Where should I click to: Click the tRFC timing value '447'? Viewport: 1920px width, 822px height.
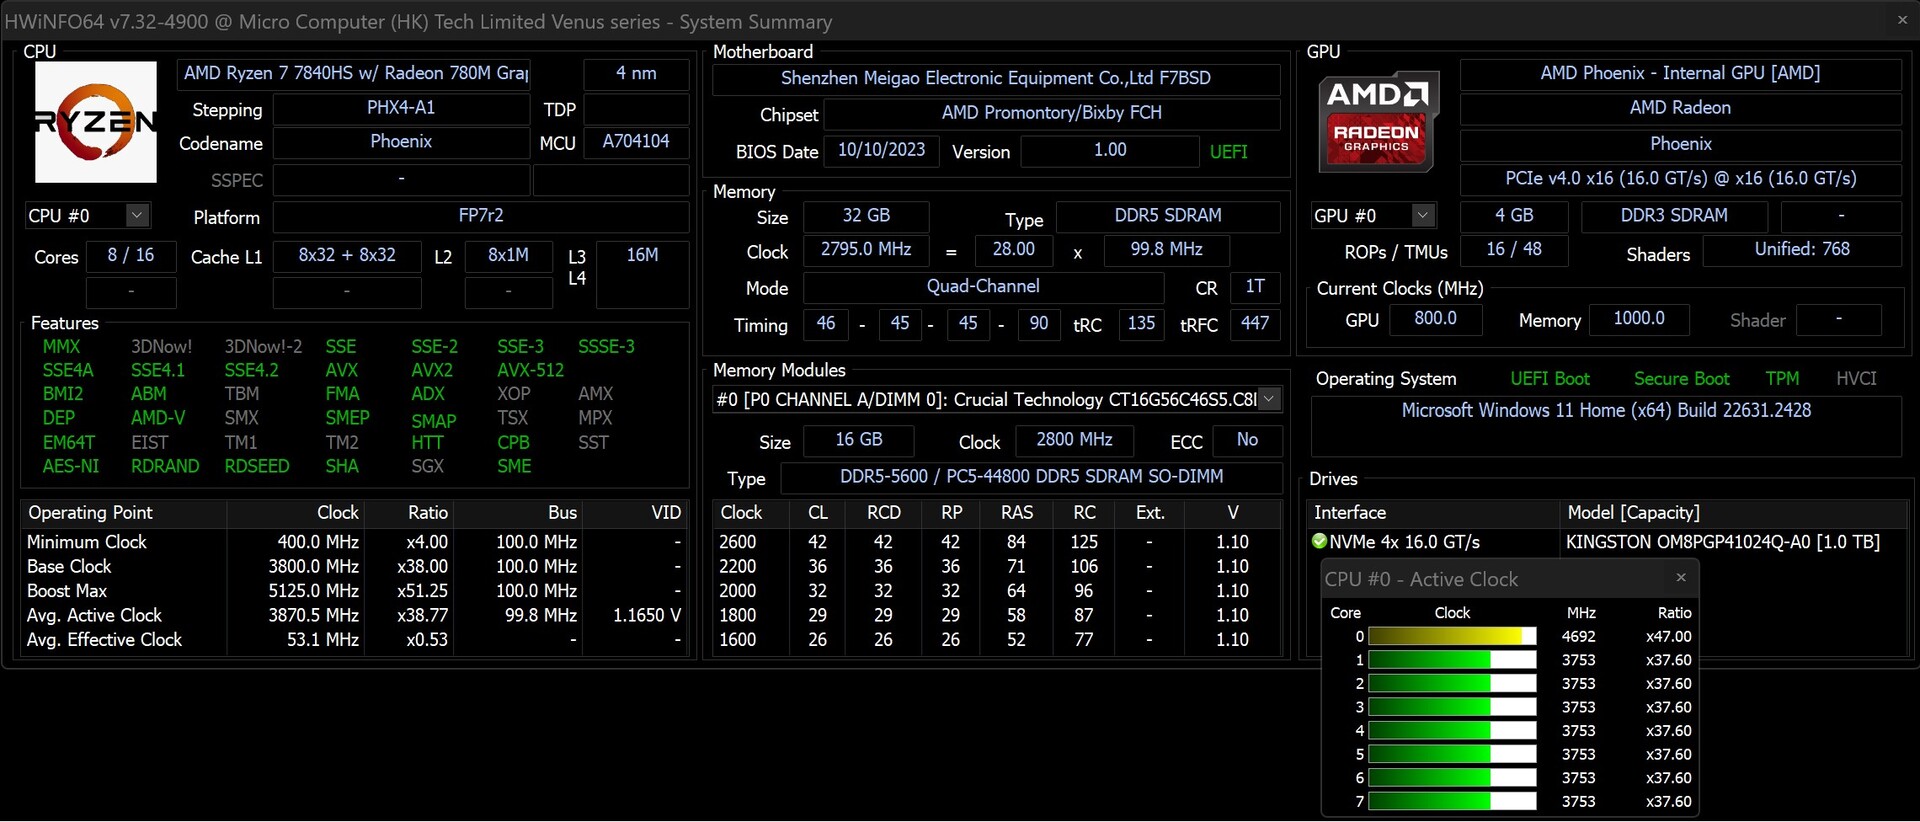point(1255,324)
